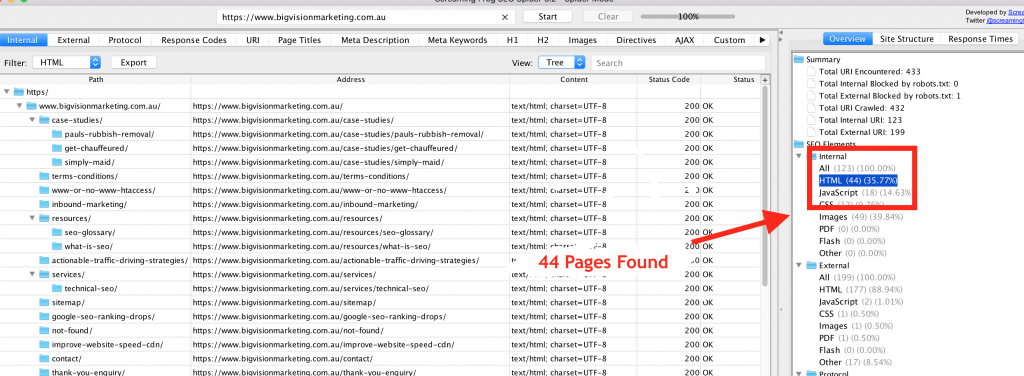
Task: Click the plus icon in table header
Action: pyautogui.click(x=765, y=80)
